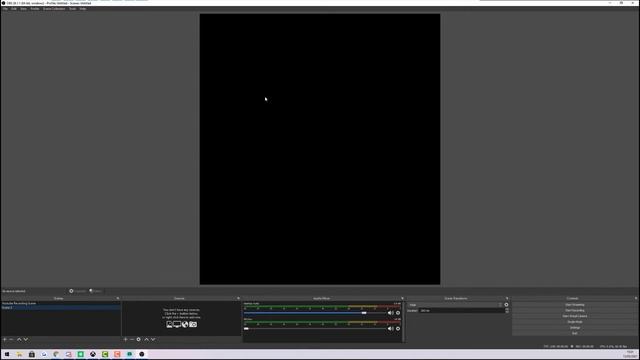This screenshot has width=640, height=360.
Task: Move the selected scene up in Scenes panel
Action: click(19, 339)
